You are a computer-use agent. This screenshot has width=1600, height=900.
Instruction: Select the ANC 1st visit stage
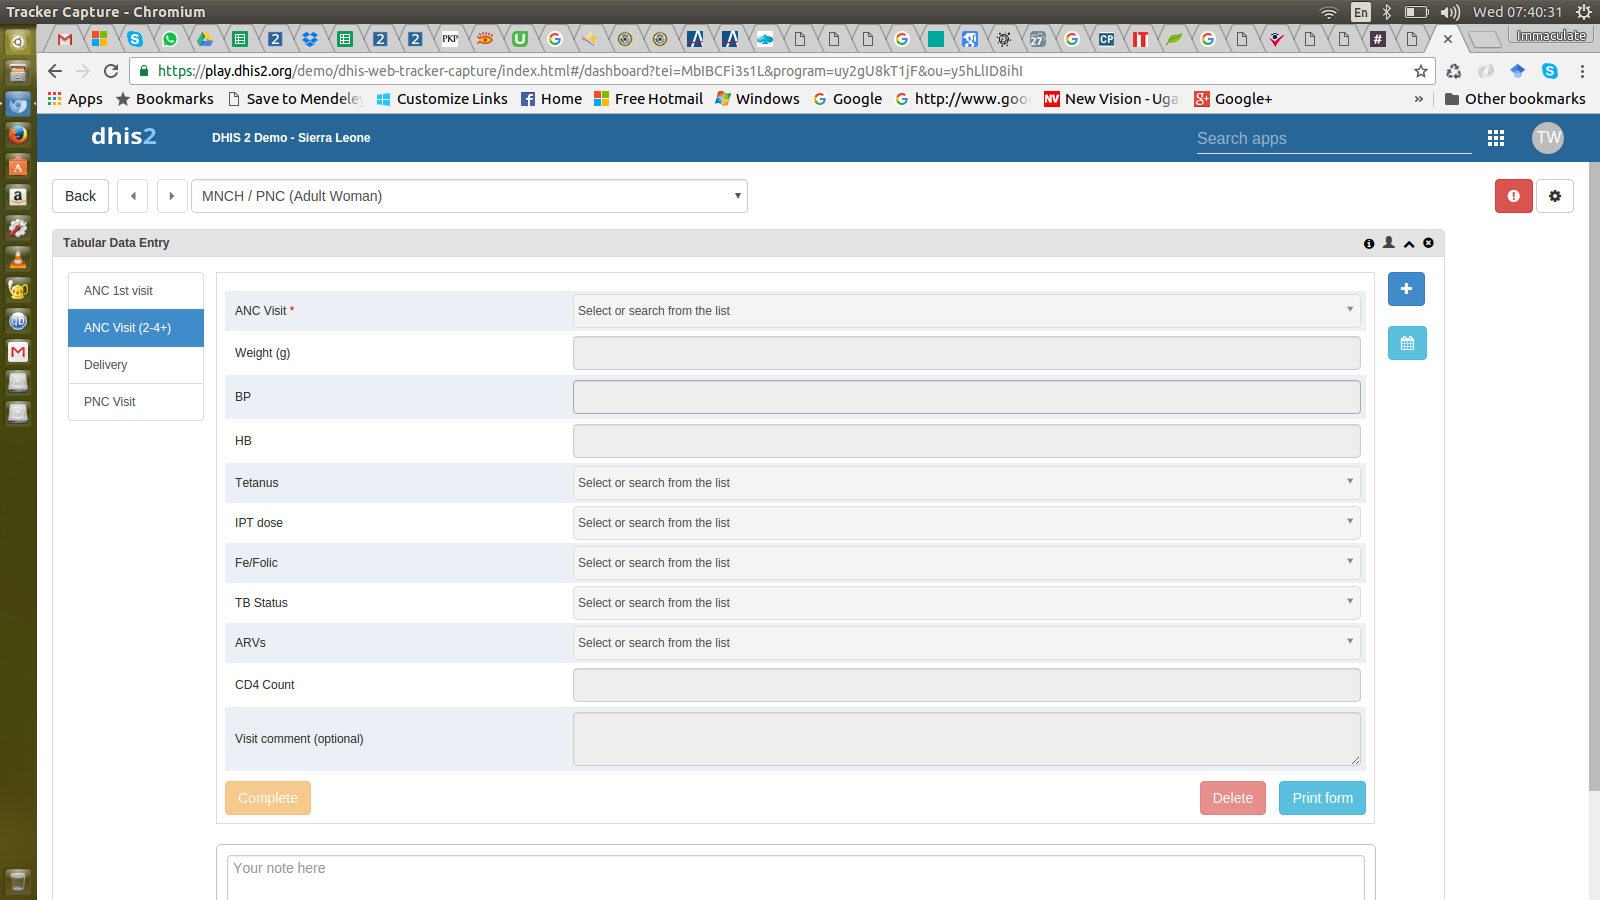pos(136,291)
